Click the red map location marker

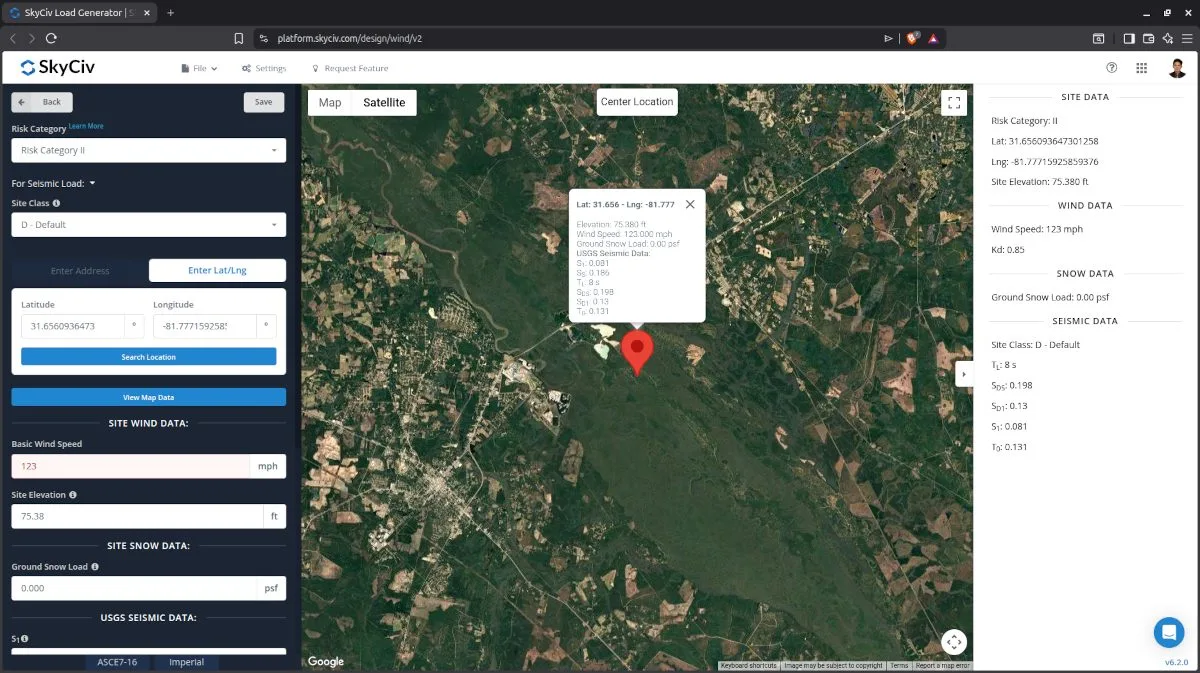(x=637, y=351)
